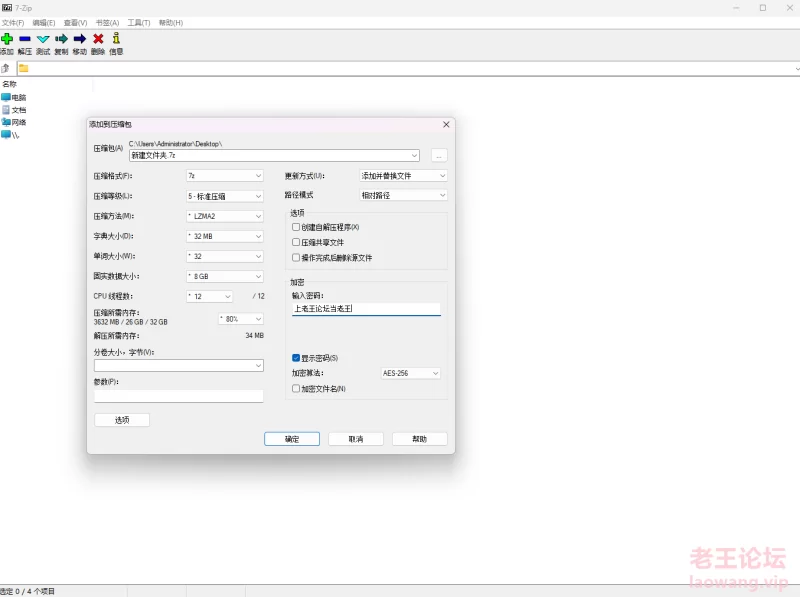Click the blue Extract (解压) minus icon
The width and height of the screenshot is (800, 597).
[x=24, y=39]
